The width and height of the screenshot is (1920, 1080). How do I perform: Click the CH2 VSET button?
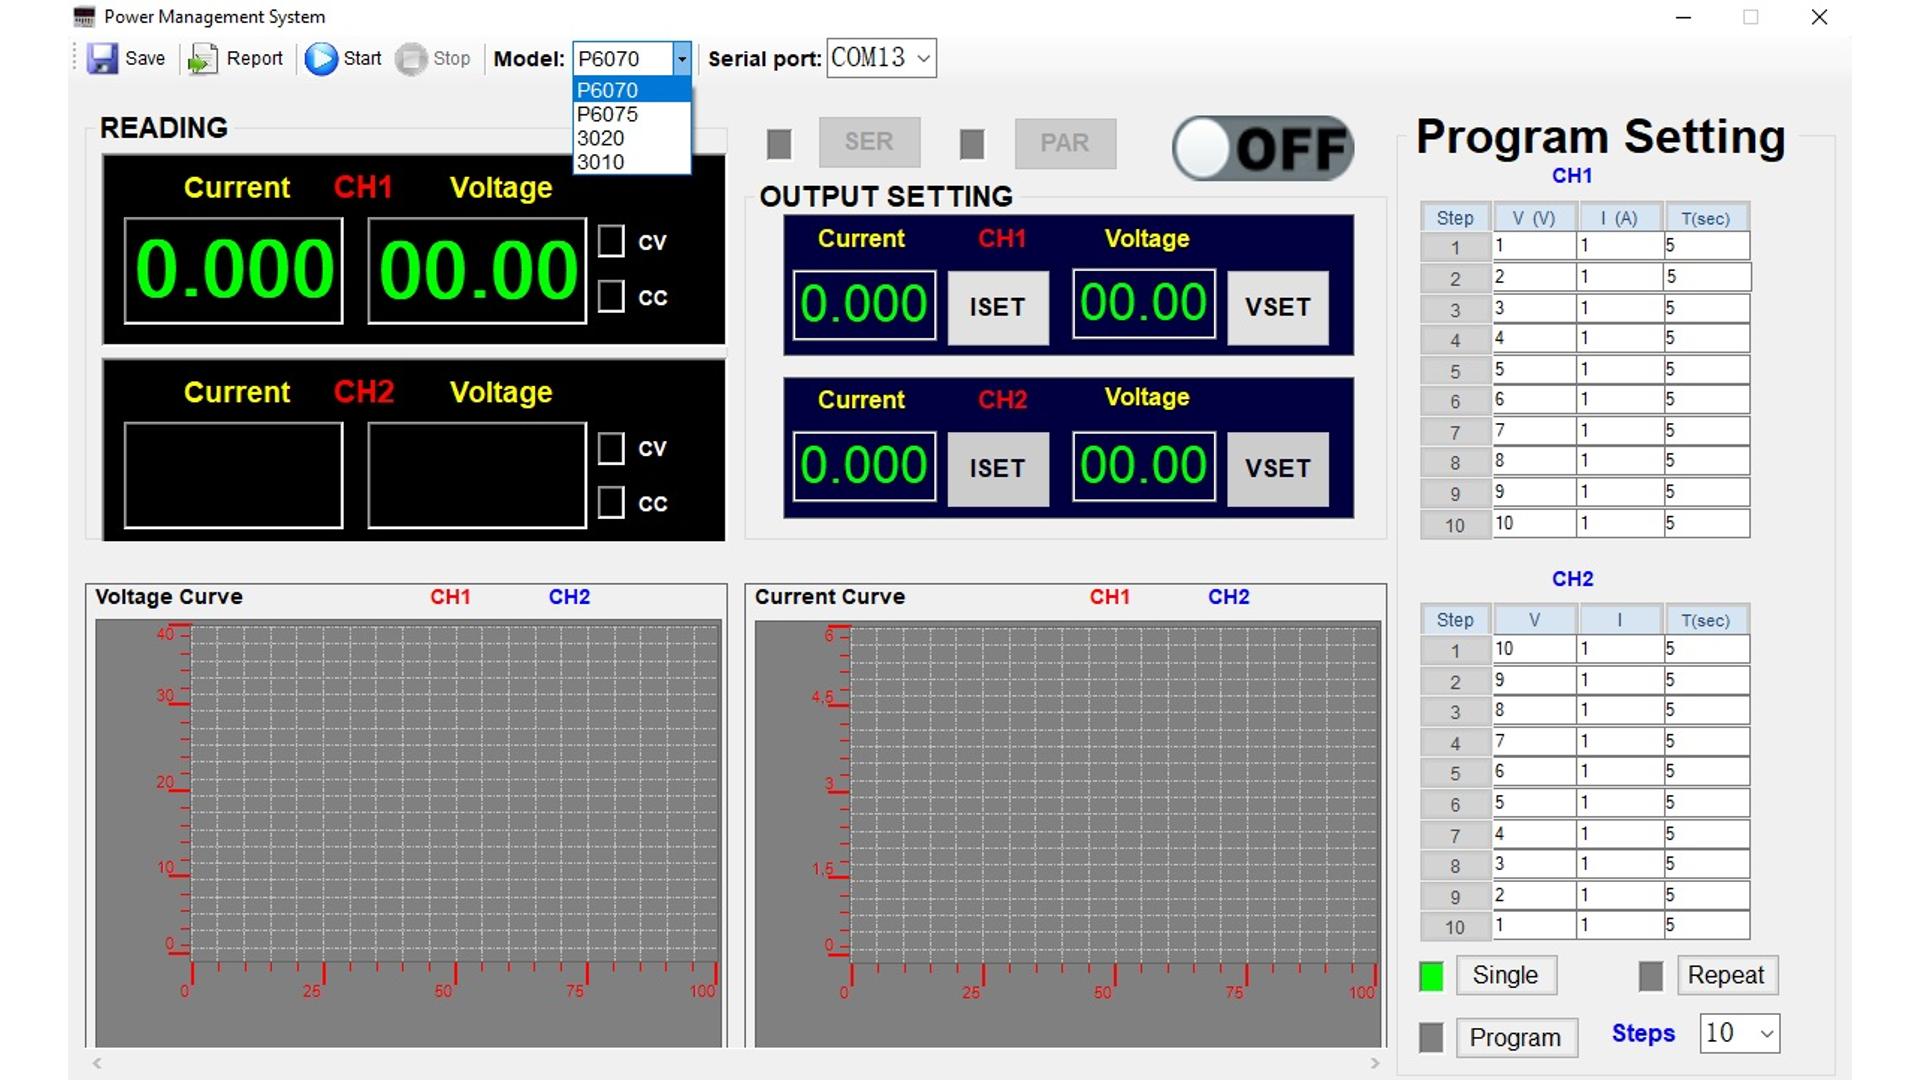point(1278,469)
